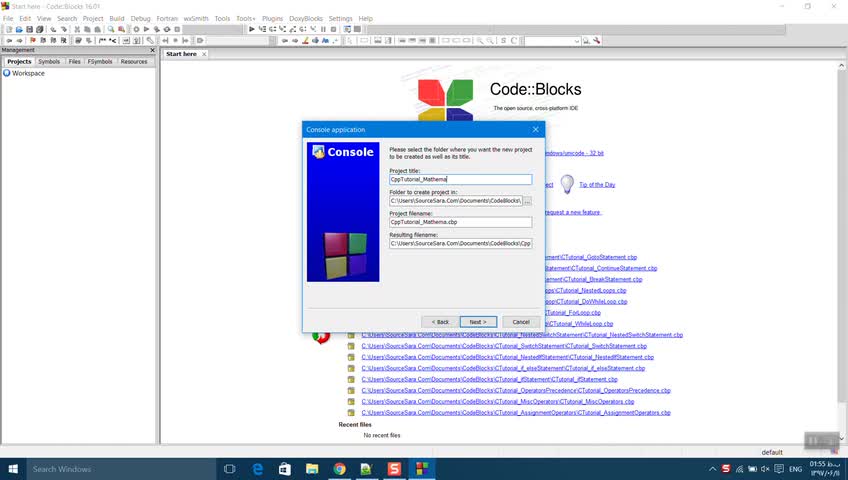Click the Debug / Continue play icon
Screen dimensions: 848x480
251,29
